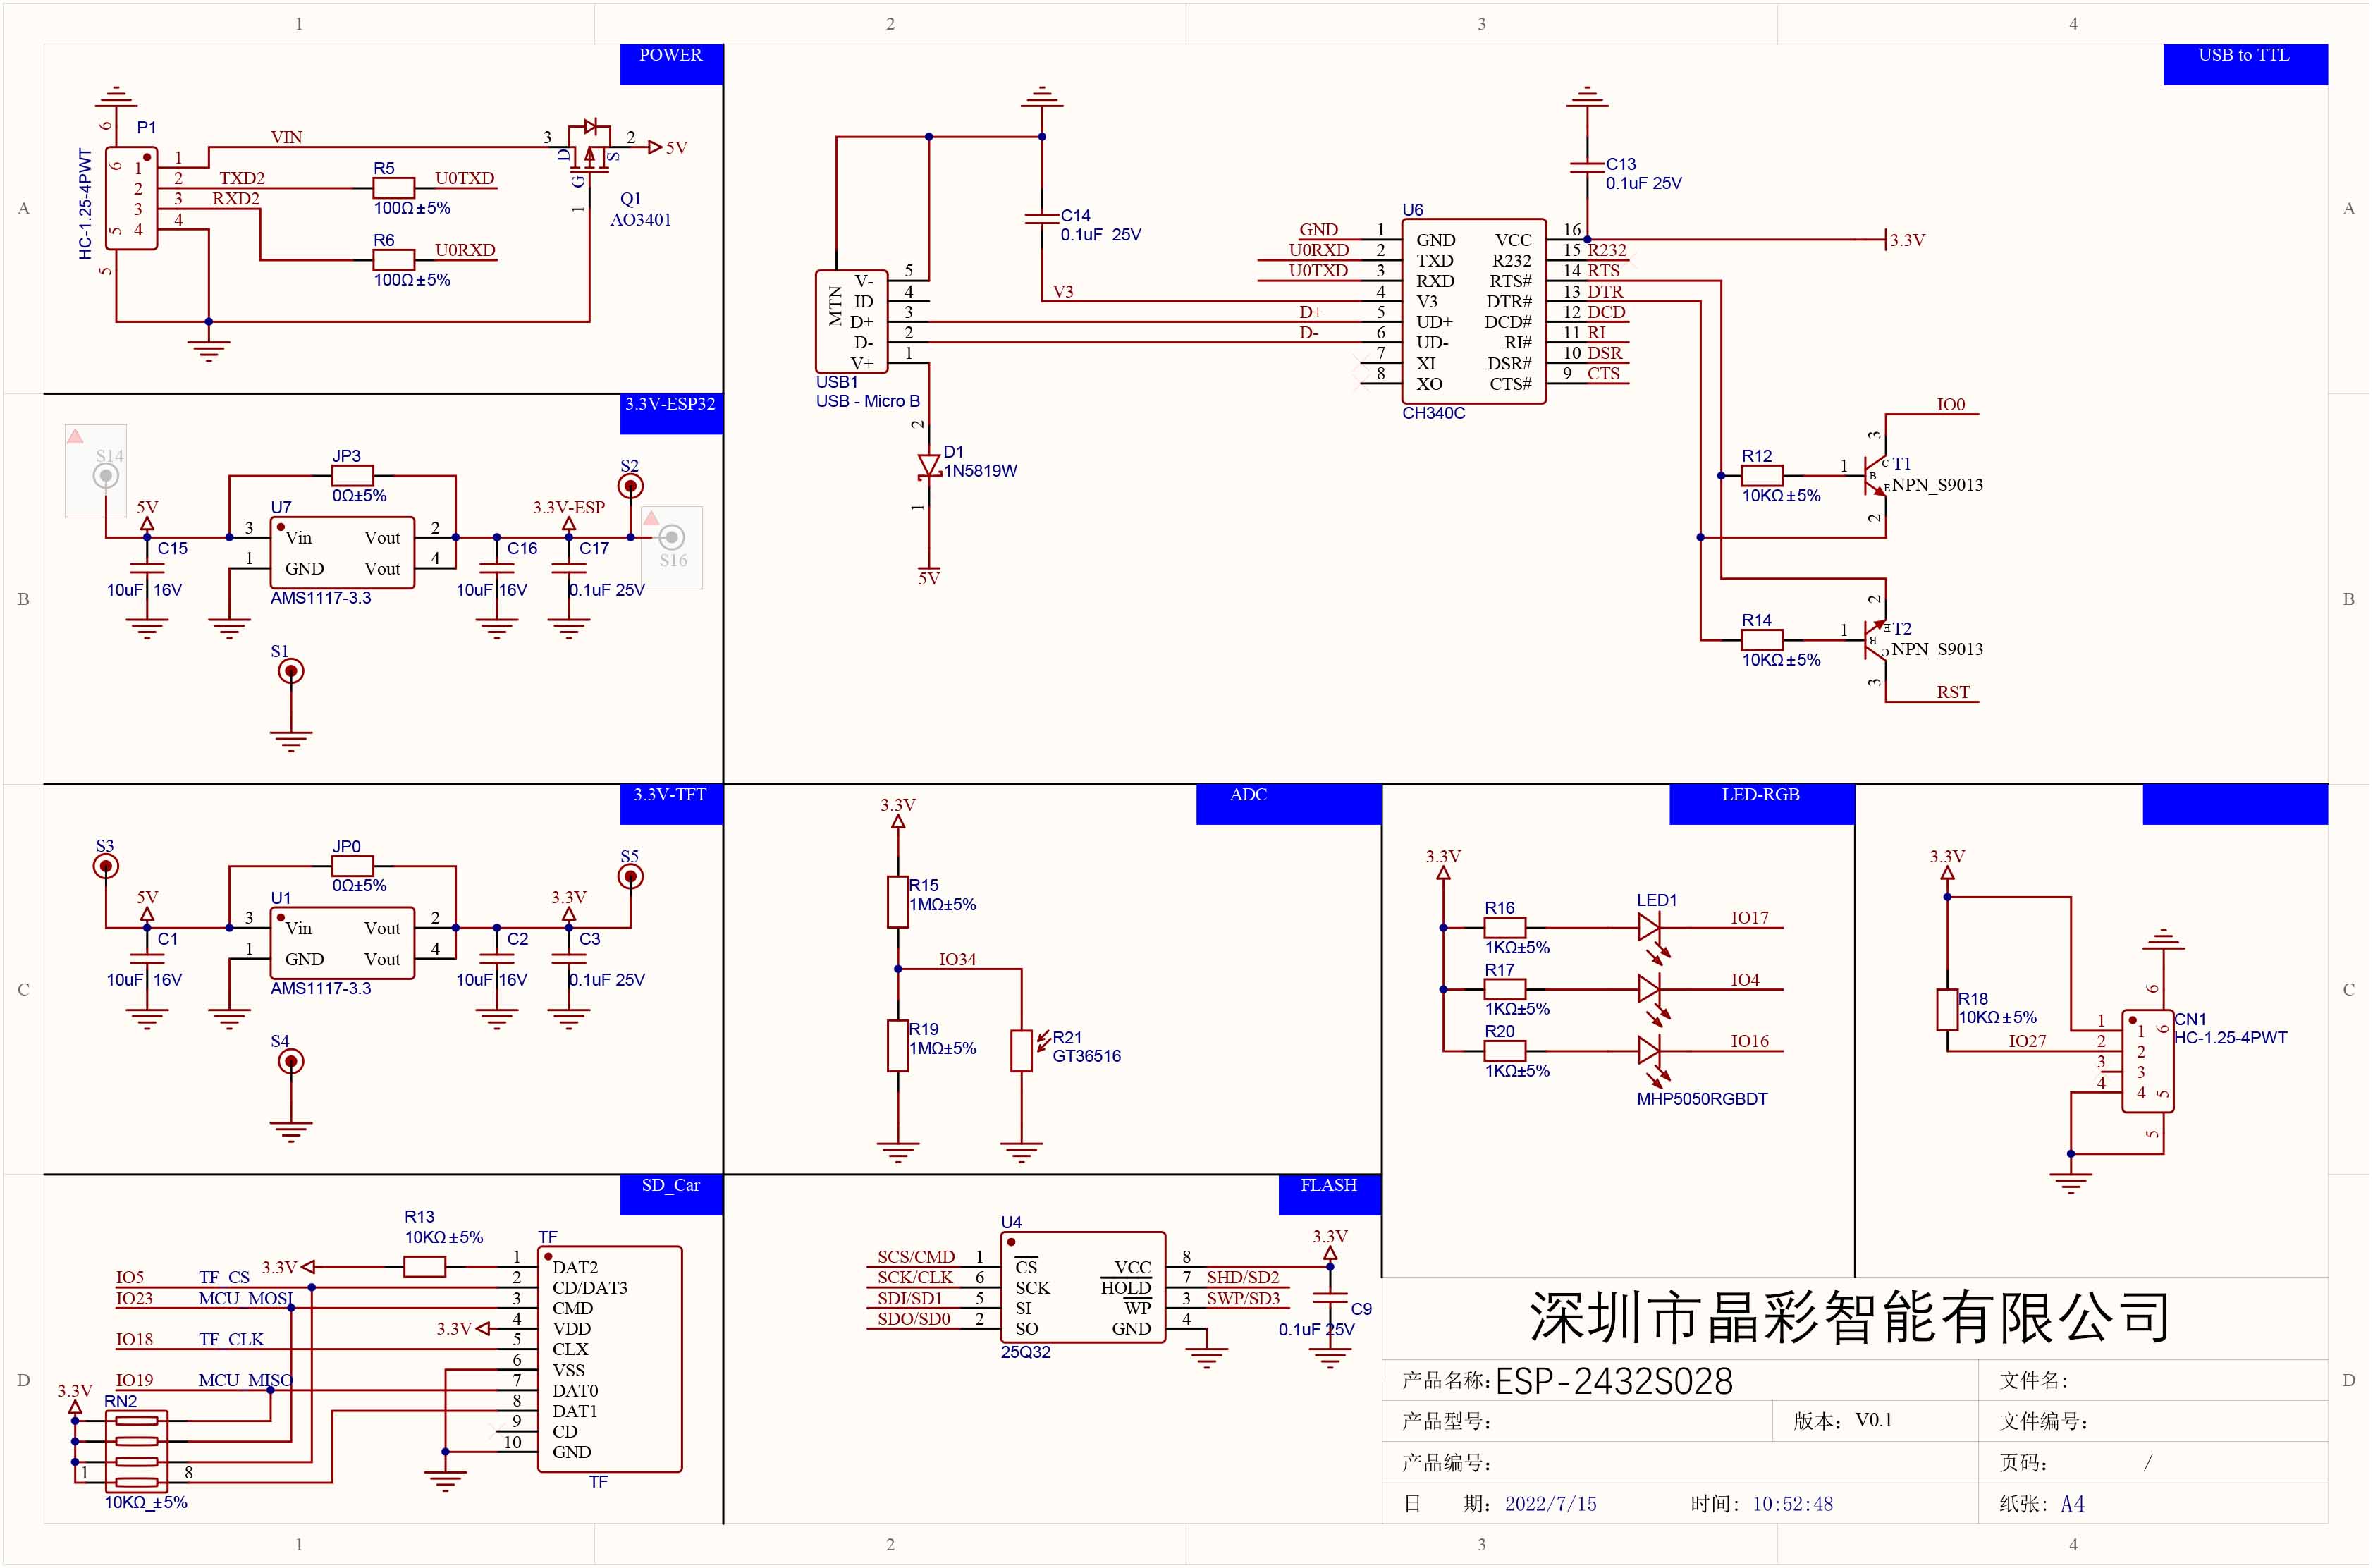Image resolution: width=2373 pixels, height=1568 pixels.
Task: Click the FLASH section header
Action: [x=1330, y=1186]
